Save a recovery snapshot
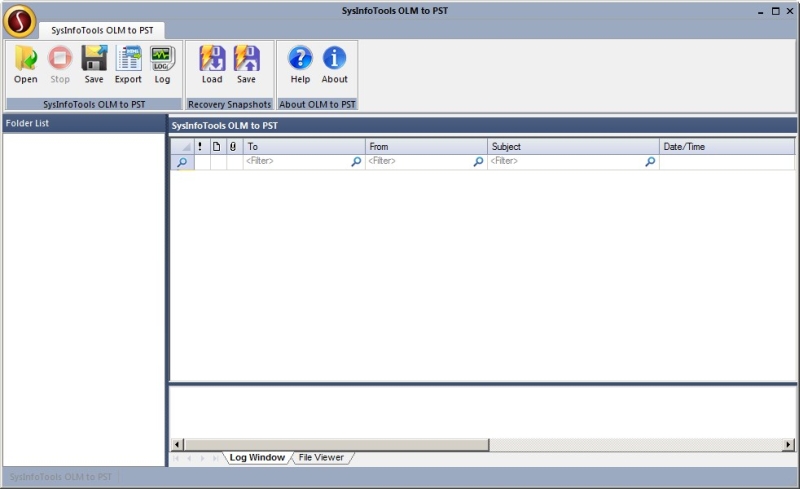The height and width of the screenshot is (489, 800). (246, 64)
